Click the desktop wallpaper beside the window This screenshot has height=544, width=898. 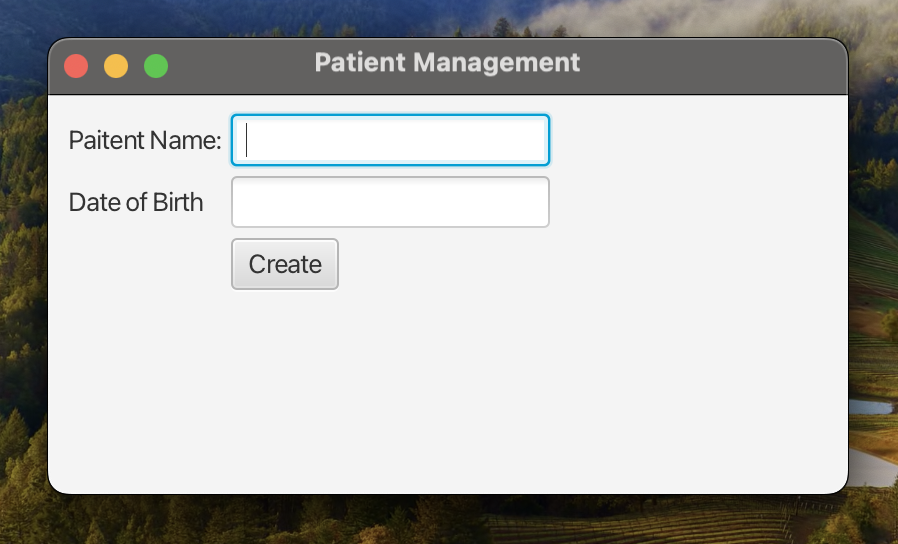coord(873,300)
